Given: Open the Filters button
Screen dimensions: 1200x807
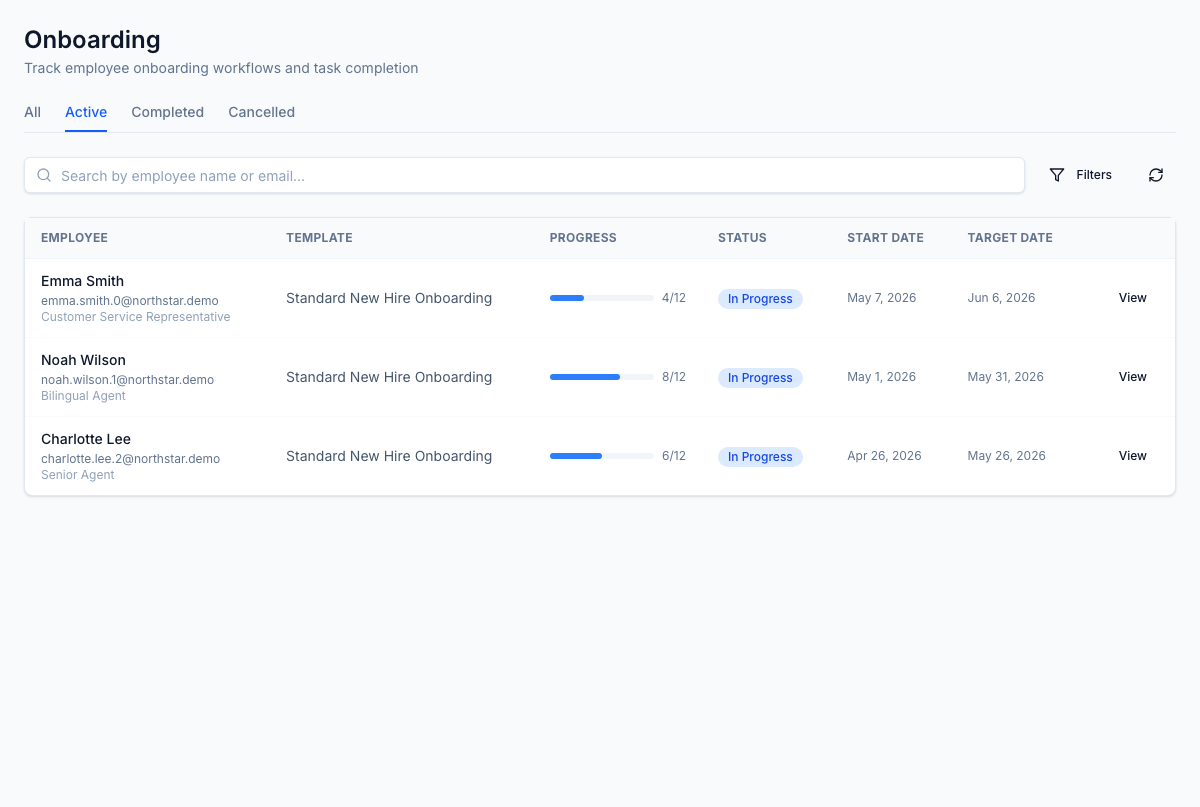Looking at the screenshot, I should point(1081,175).
